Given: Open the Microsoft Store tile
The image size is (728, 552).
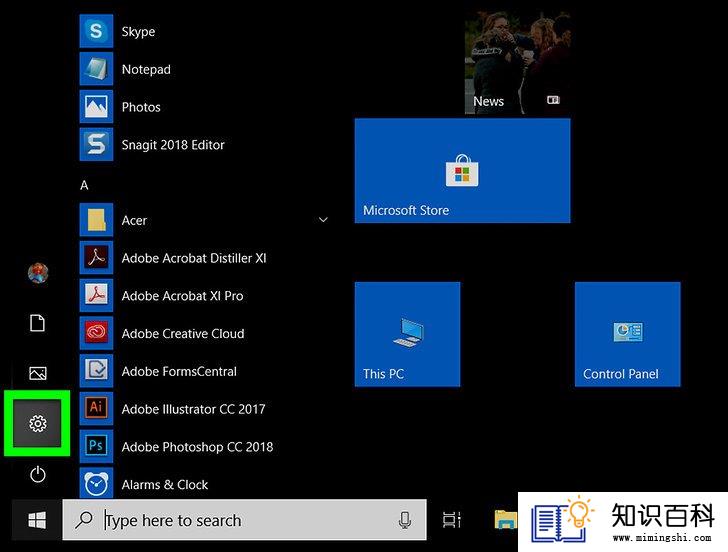Looking at the screenshot, I should (x=462, y=170).
